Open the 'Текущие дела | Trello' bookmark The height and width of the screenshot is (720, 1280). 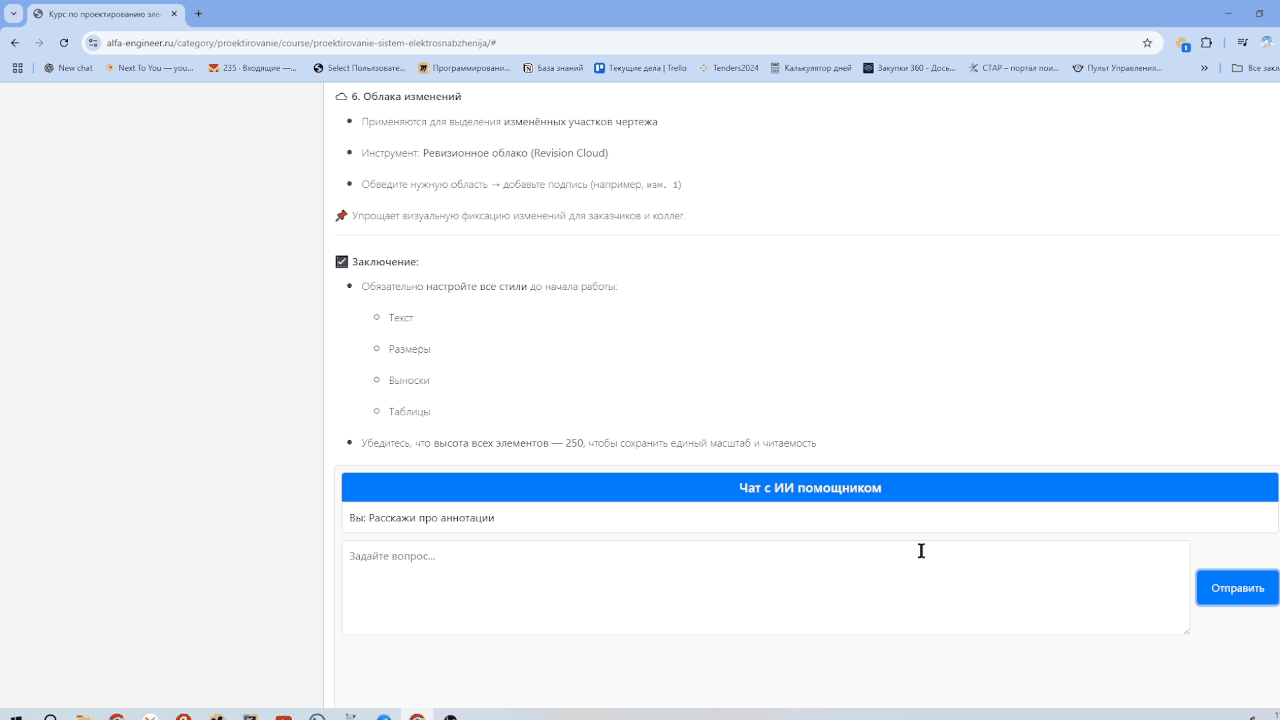(x=640, y=68)
